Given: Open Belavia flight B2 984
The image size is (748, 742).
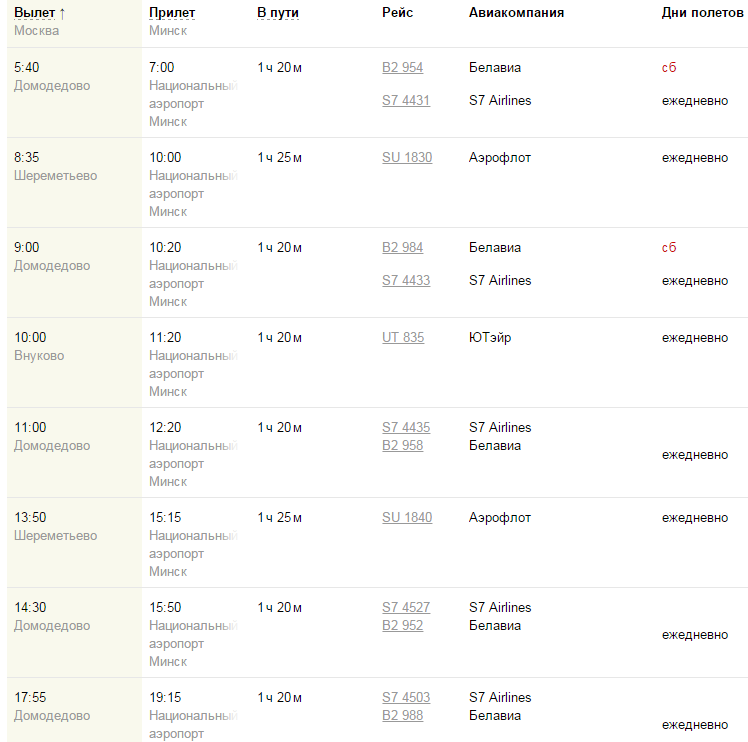Looking at the screenshot, I should click(402, 248).
